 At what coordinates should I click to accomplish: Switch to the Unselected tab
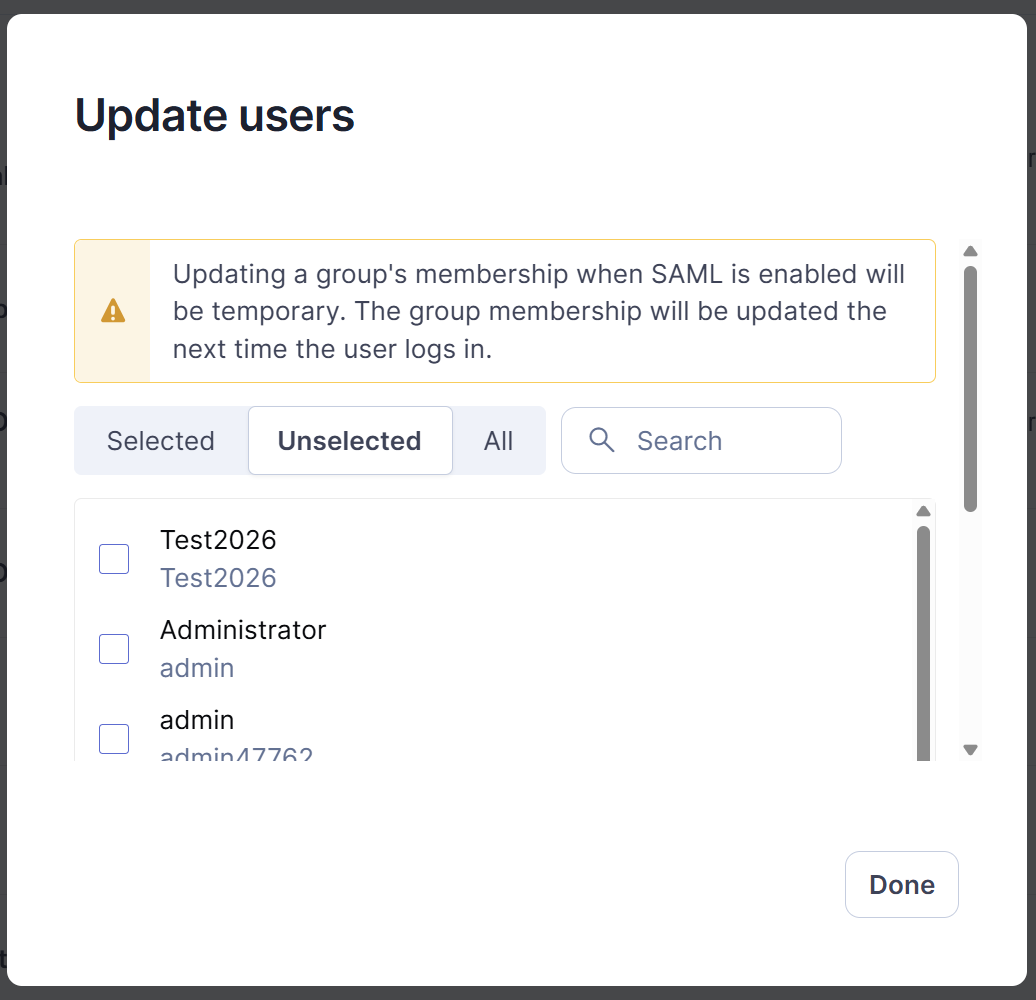(x=350, y=441)
